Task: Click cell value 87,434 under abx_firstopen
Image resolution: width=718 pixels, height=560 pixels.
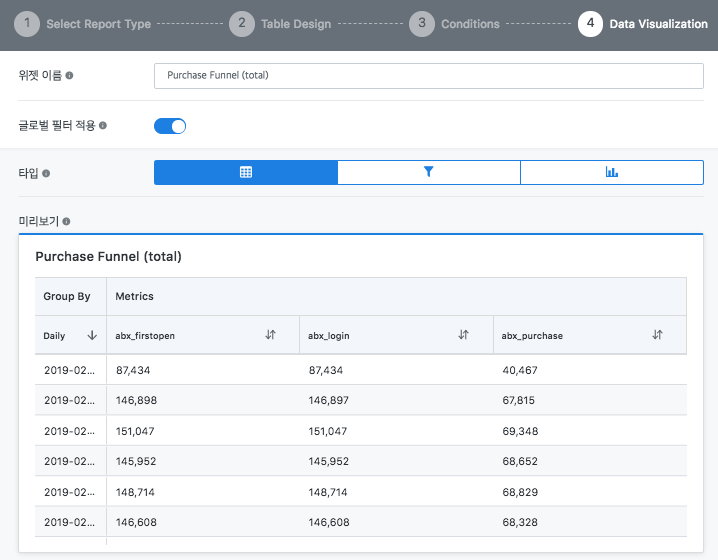Action: 133,370
